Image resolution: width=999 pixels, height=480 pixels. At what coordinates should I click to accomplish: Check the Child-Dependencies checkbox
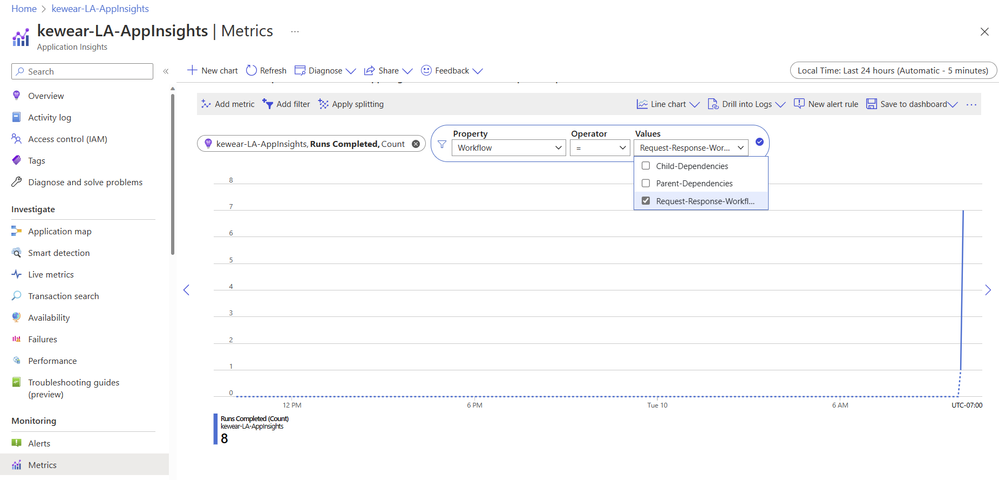coord(645,166)
